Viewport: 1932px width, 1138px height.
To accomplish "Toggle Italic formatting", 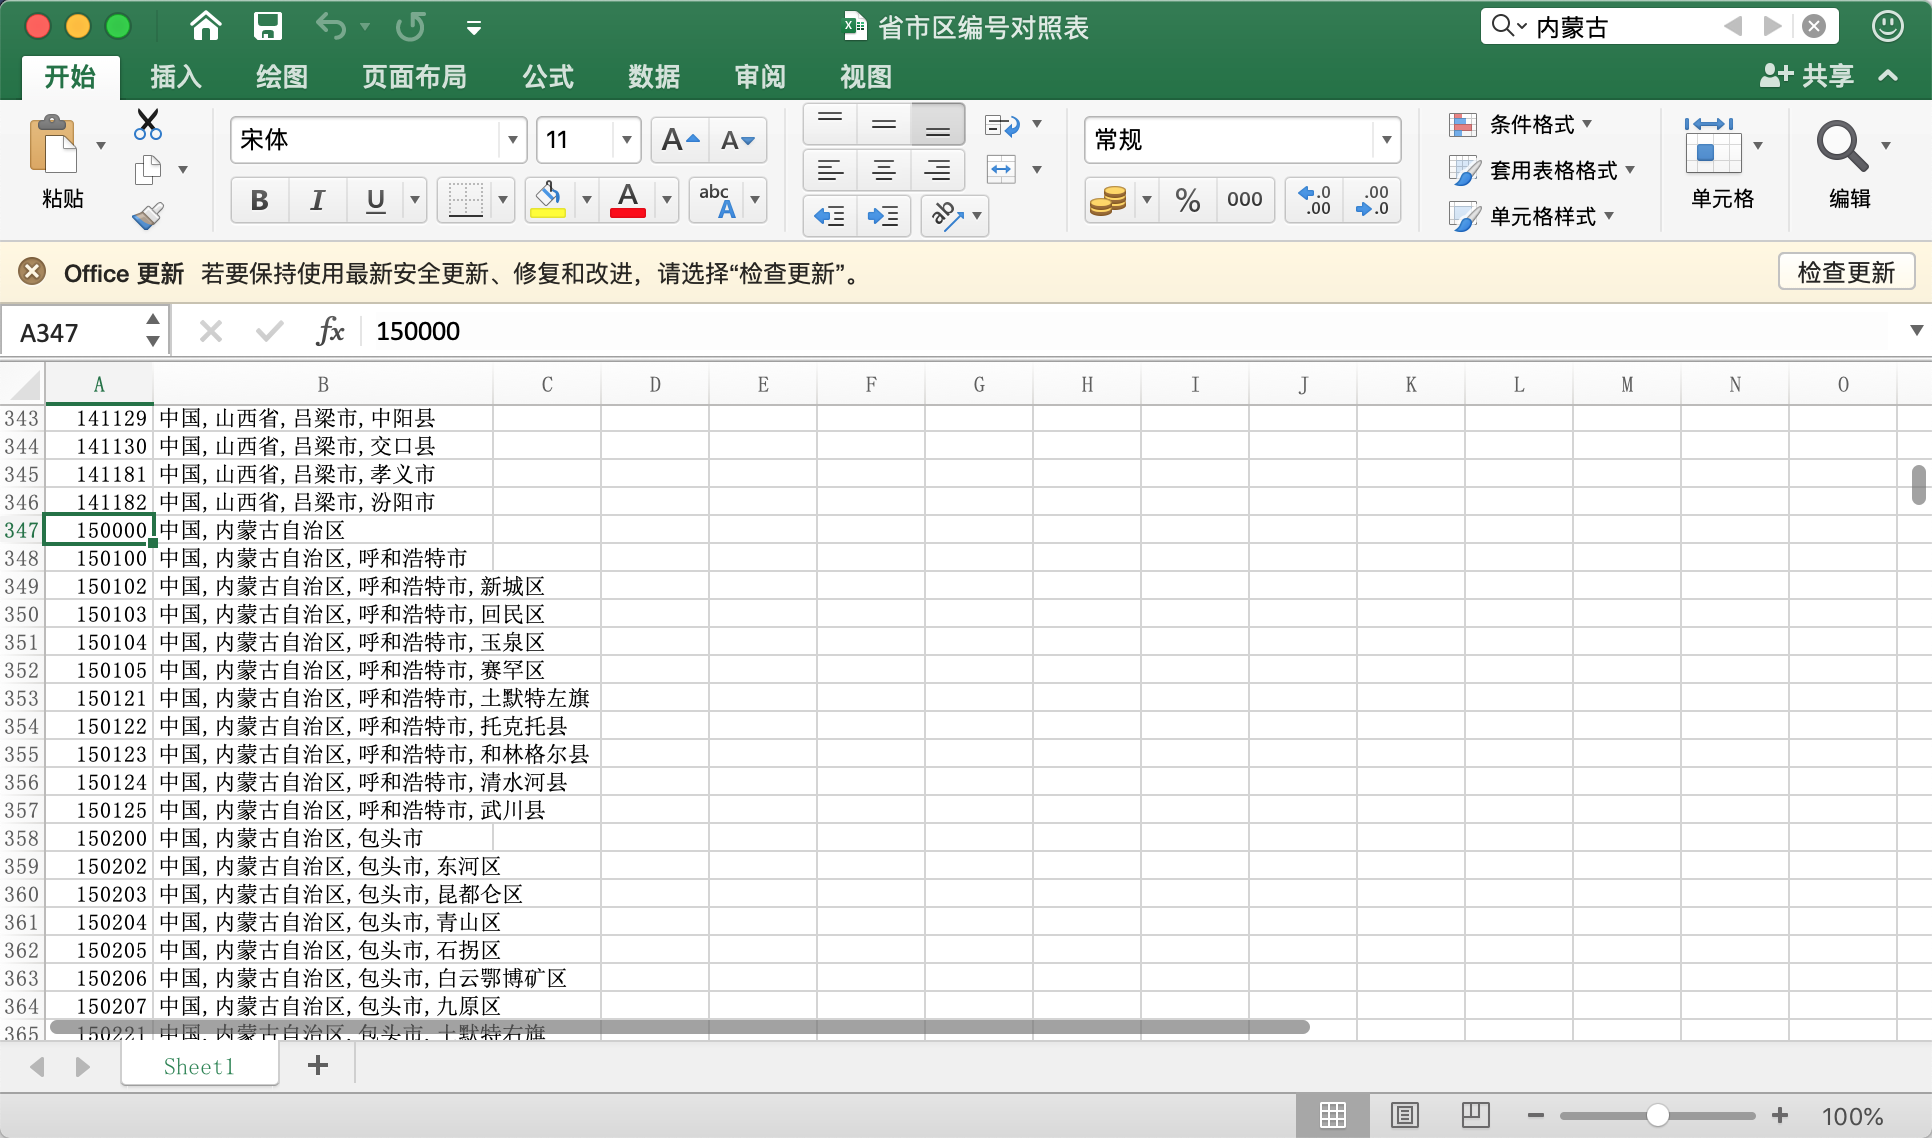I will 317,200.
